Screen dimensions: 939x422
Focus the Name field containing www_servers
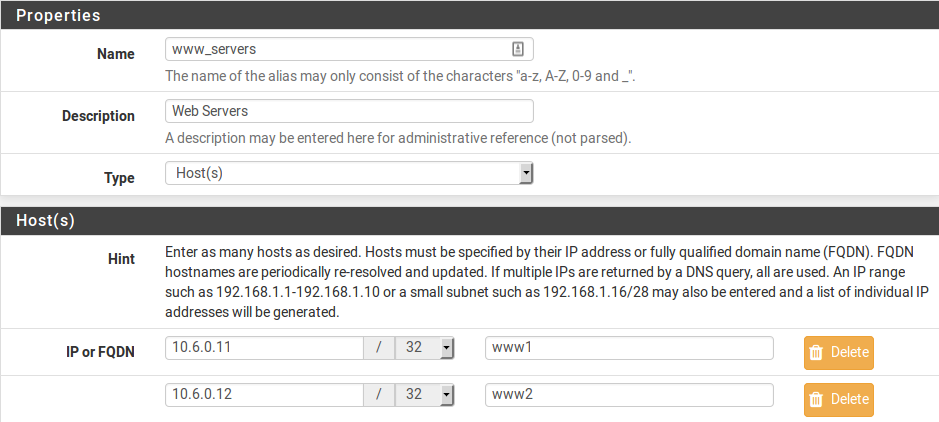tap(337, 49)
